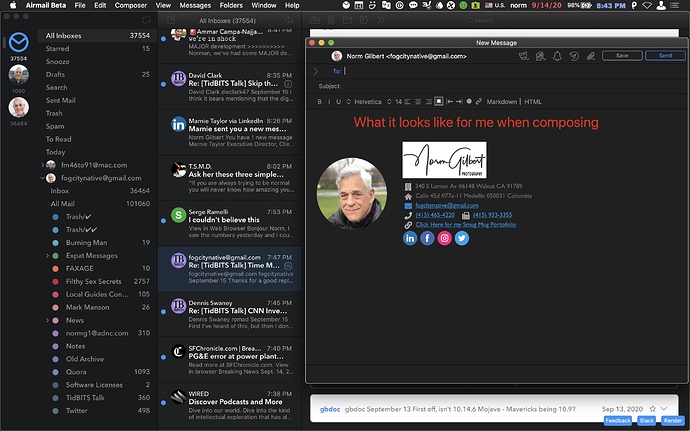Star the gbdoc message
This screenshot has width=690, height=431.
[x=653, y=409]
